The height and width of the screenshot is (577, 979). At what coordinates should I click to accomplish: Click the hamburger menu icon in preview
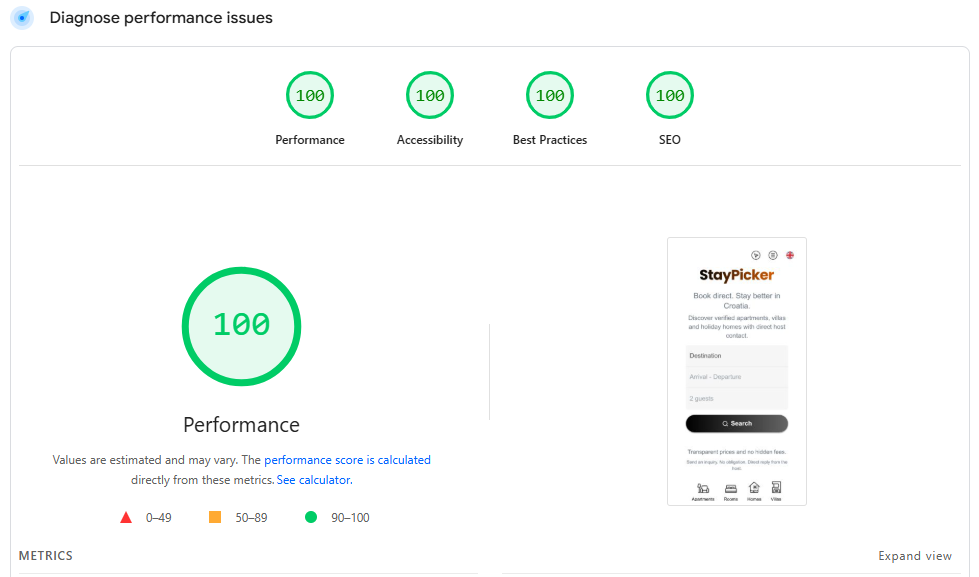click(773, 255)
